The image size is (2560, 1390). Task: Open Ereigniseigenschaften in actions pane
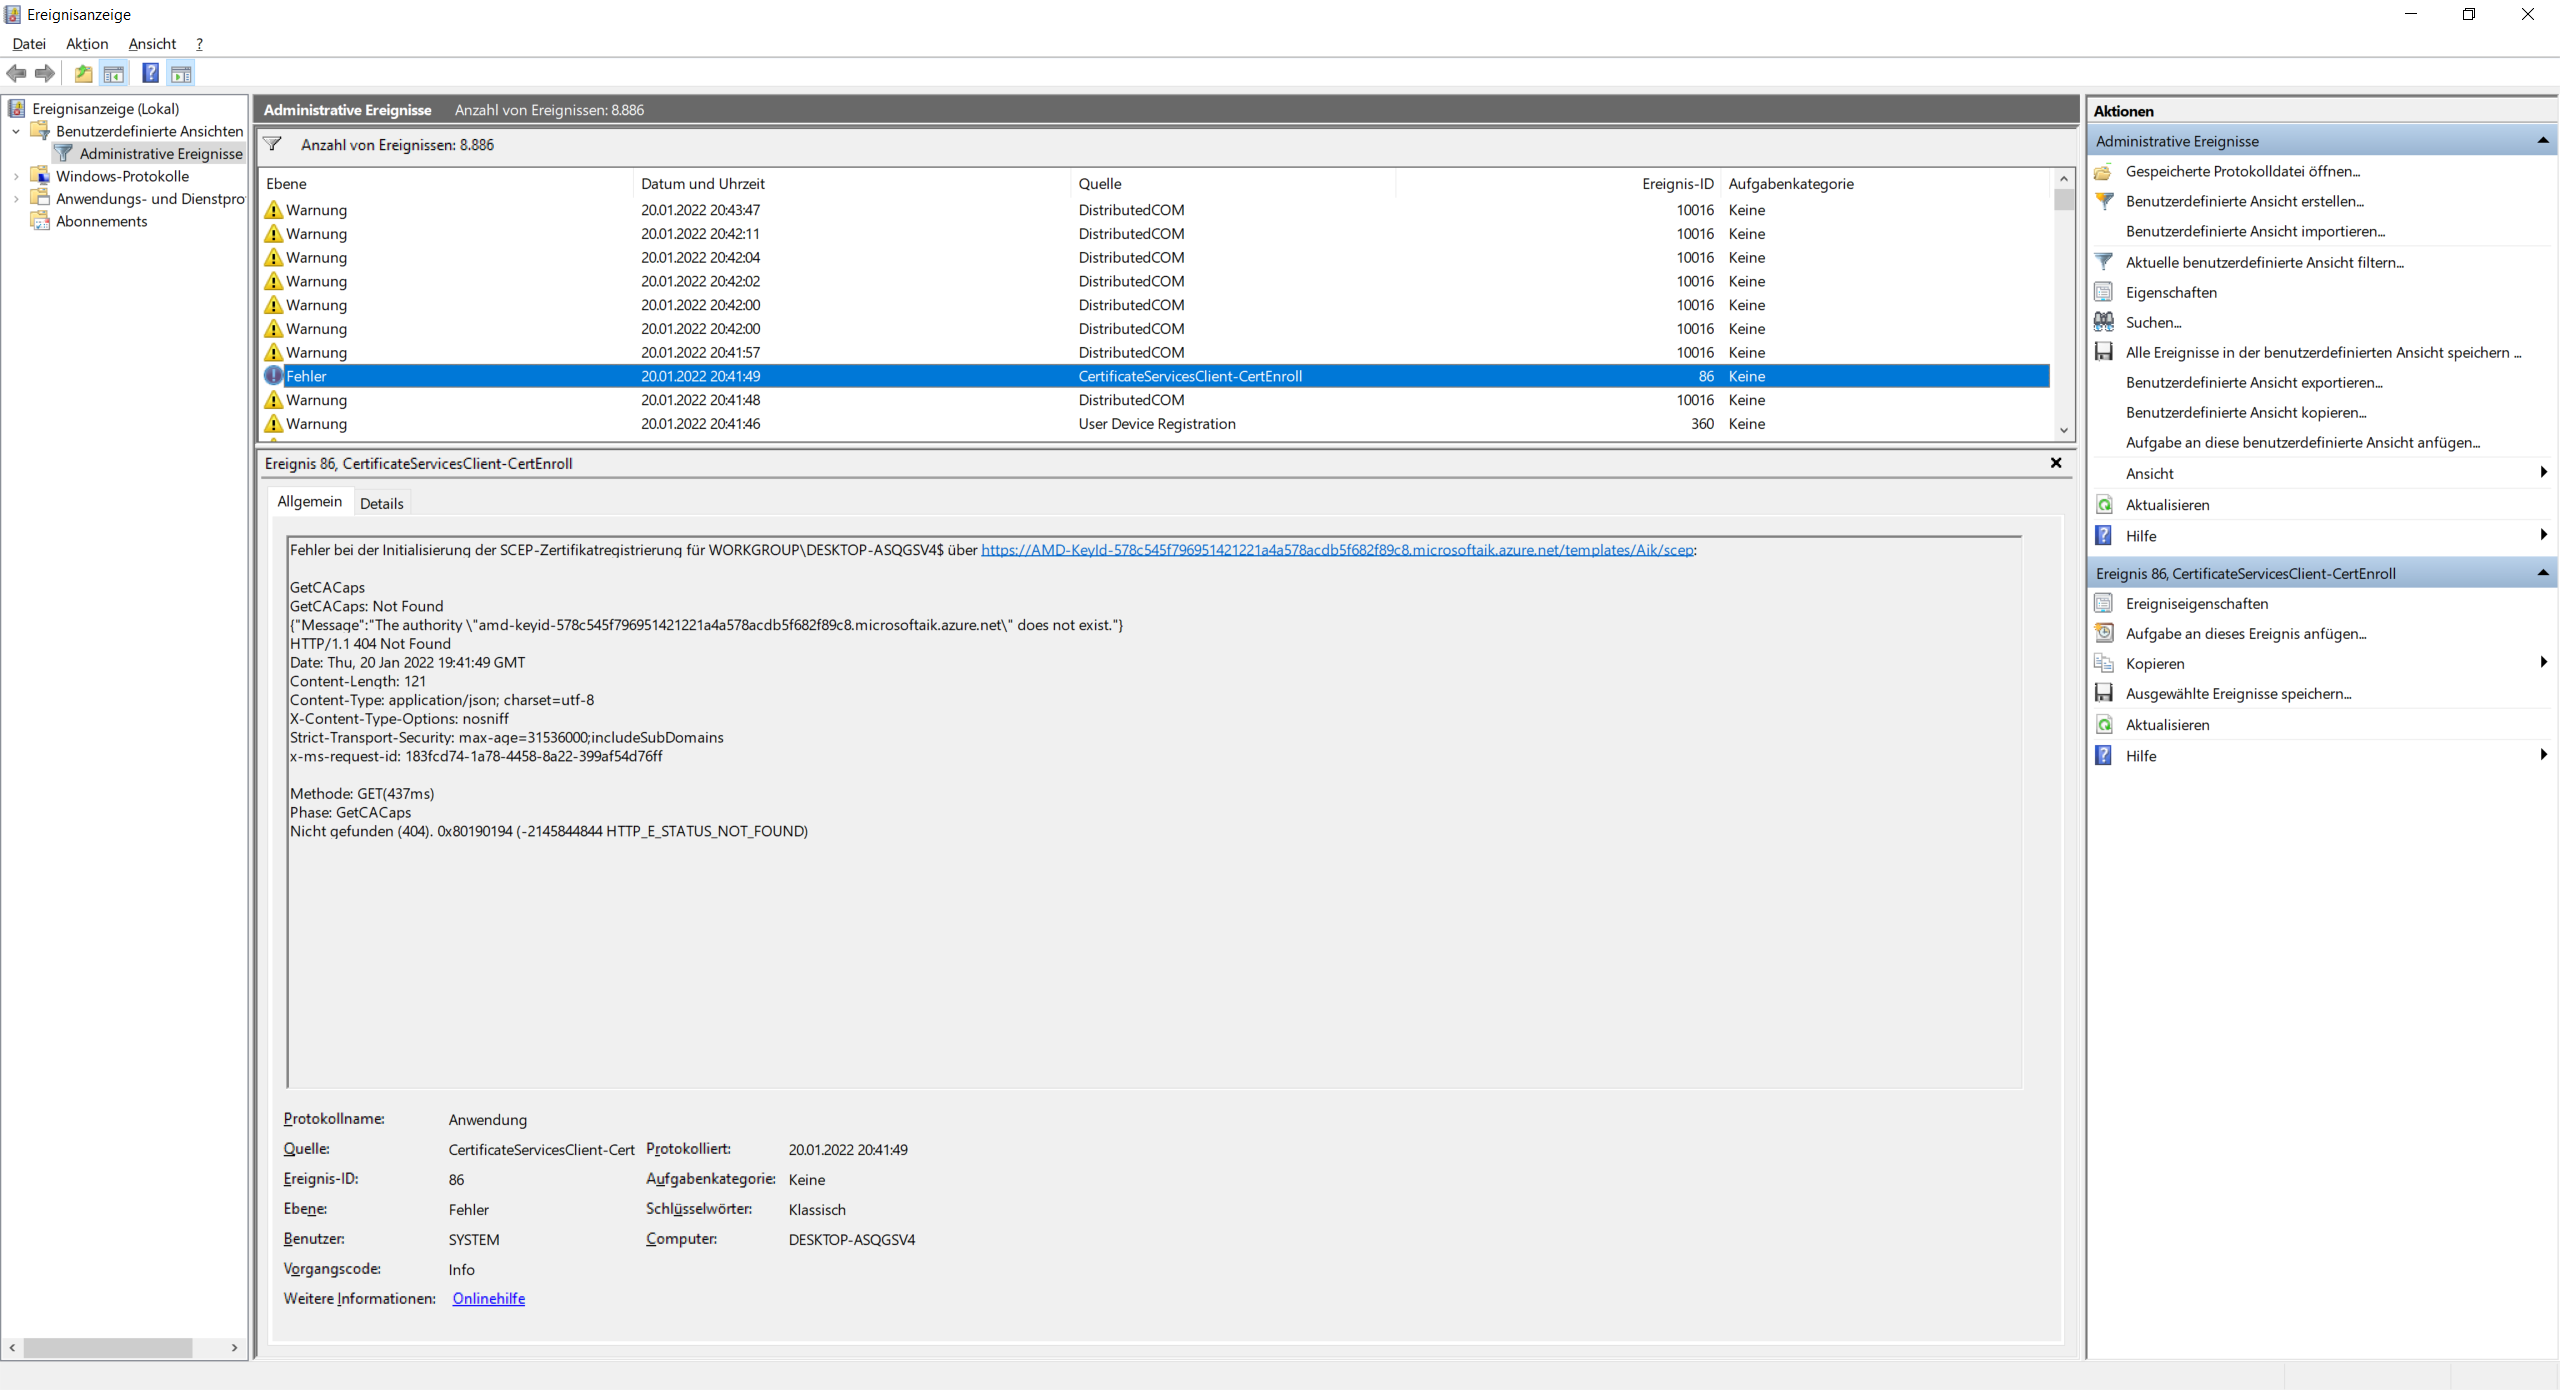point(2196,603)
